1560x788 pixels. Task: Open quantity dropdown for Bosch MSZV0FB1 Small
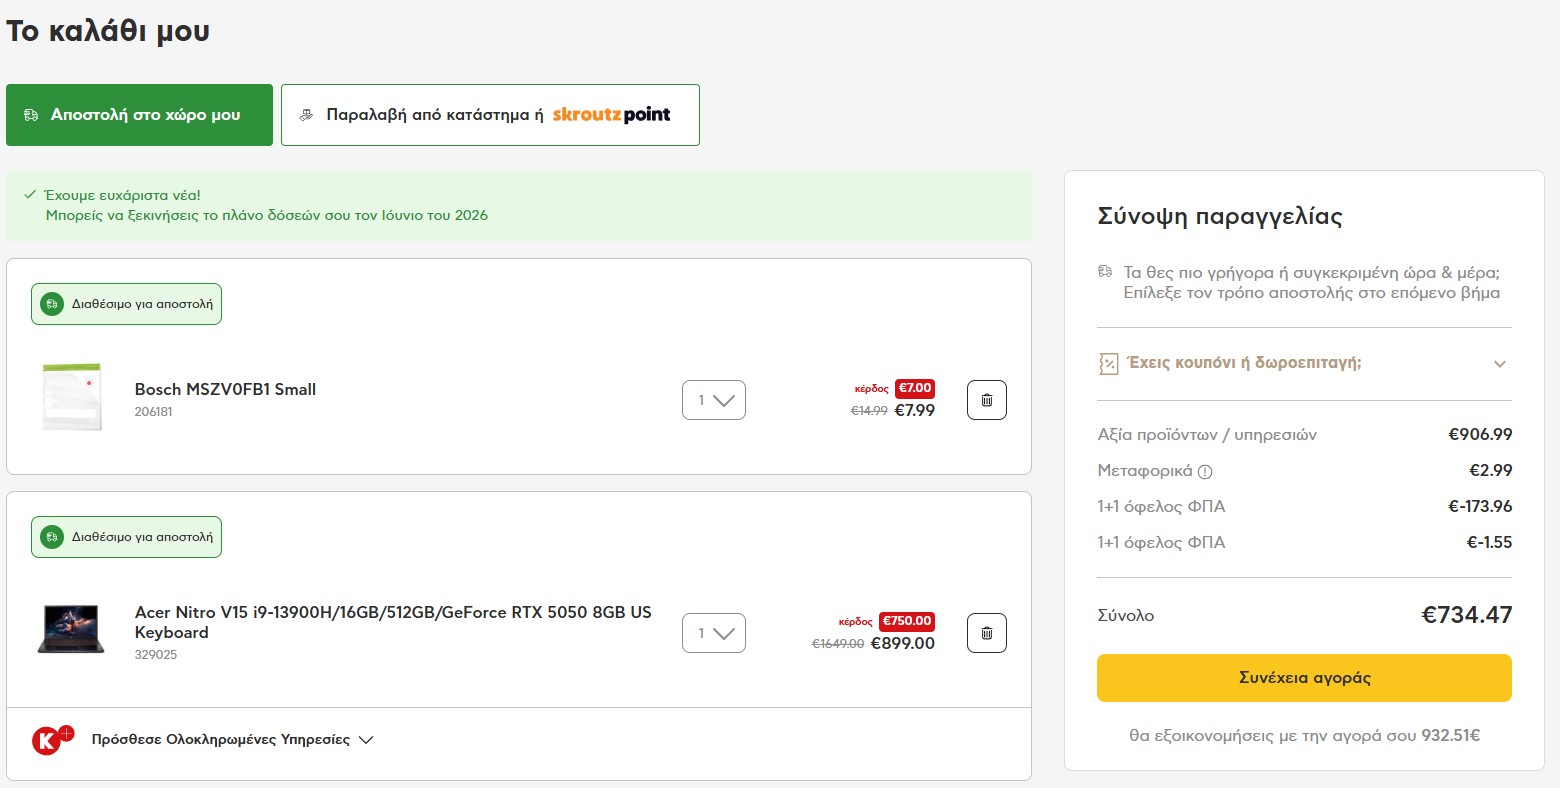tap(714, 400)
